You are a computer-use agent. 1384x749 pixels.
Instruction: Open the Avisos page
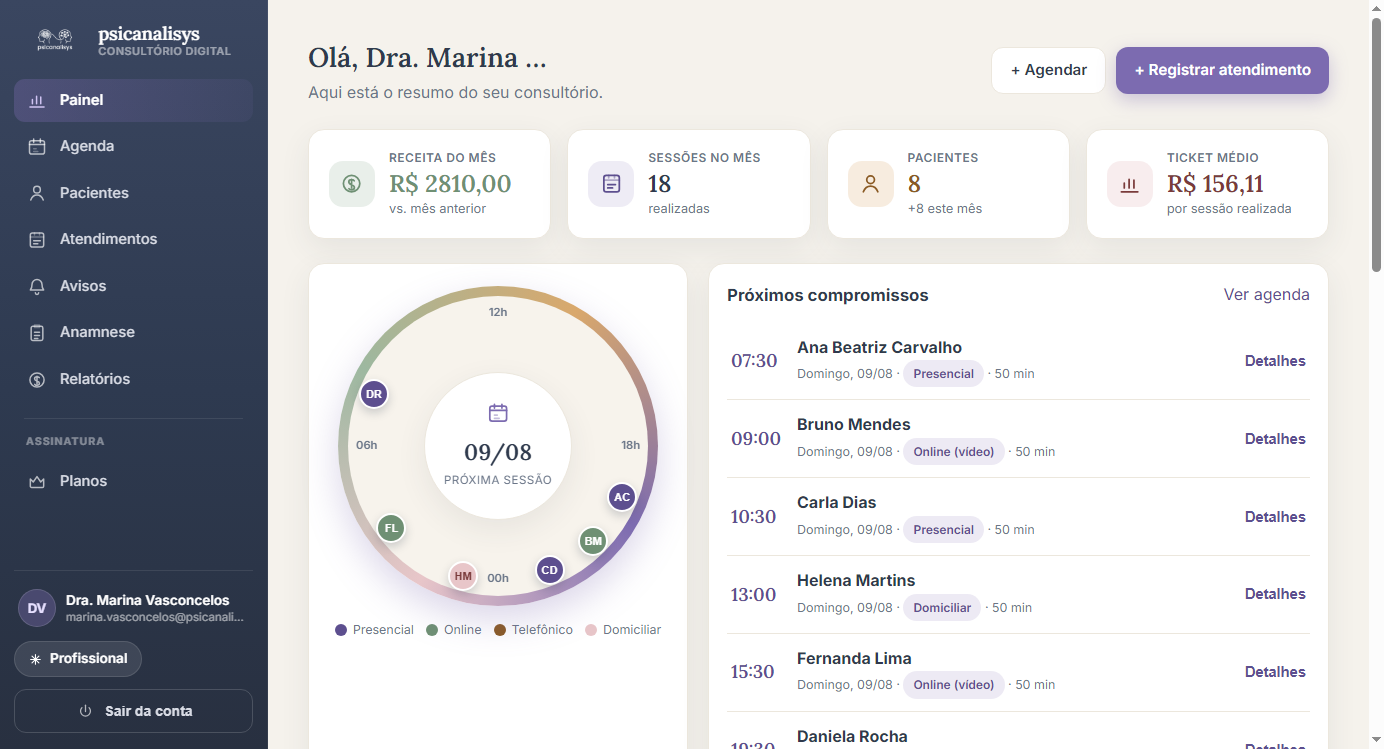pos(133,286)
